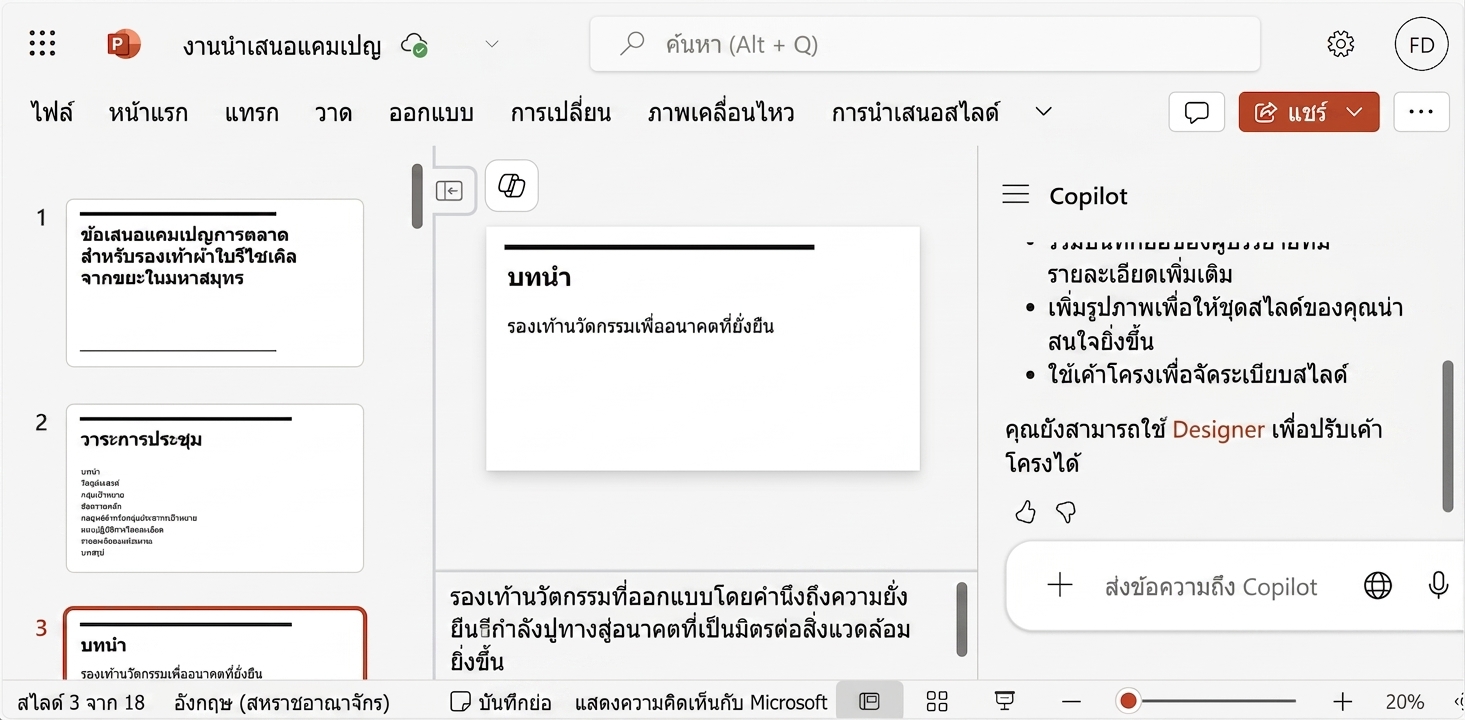Click into the speaker notes text
Image resolution: width=1465 pixels, height=720 pixels.
pyautogui.click(x=680, y=628)
